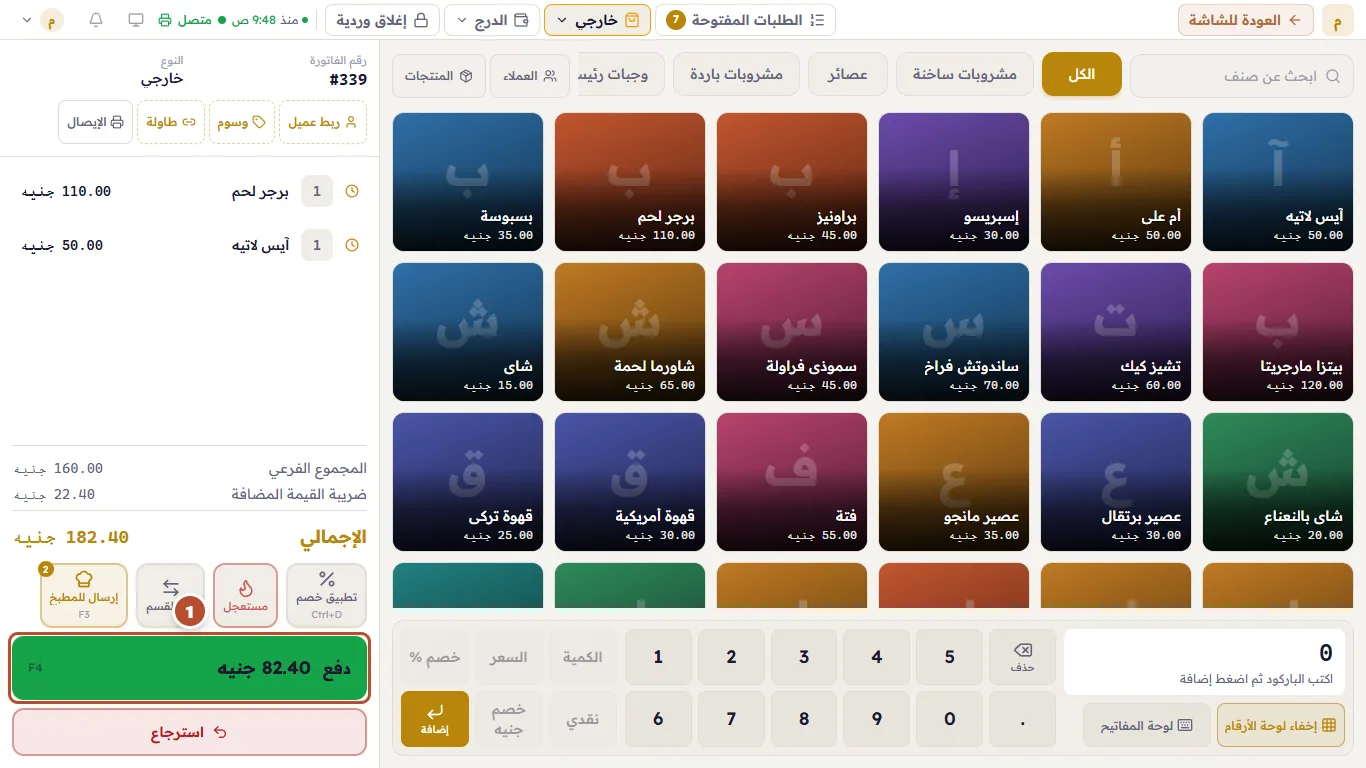Viewport: 1366px width, 768px height.
Task: Focus the barcode entry field showing 0
Action: [x=1205, y=662]
